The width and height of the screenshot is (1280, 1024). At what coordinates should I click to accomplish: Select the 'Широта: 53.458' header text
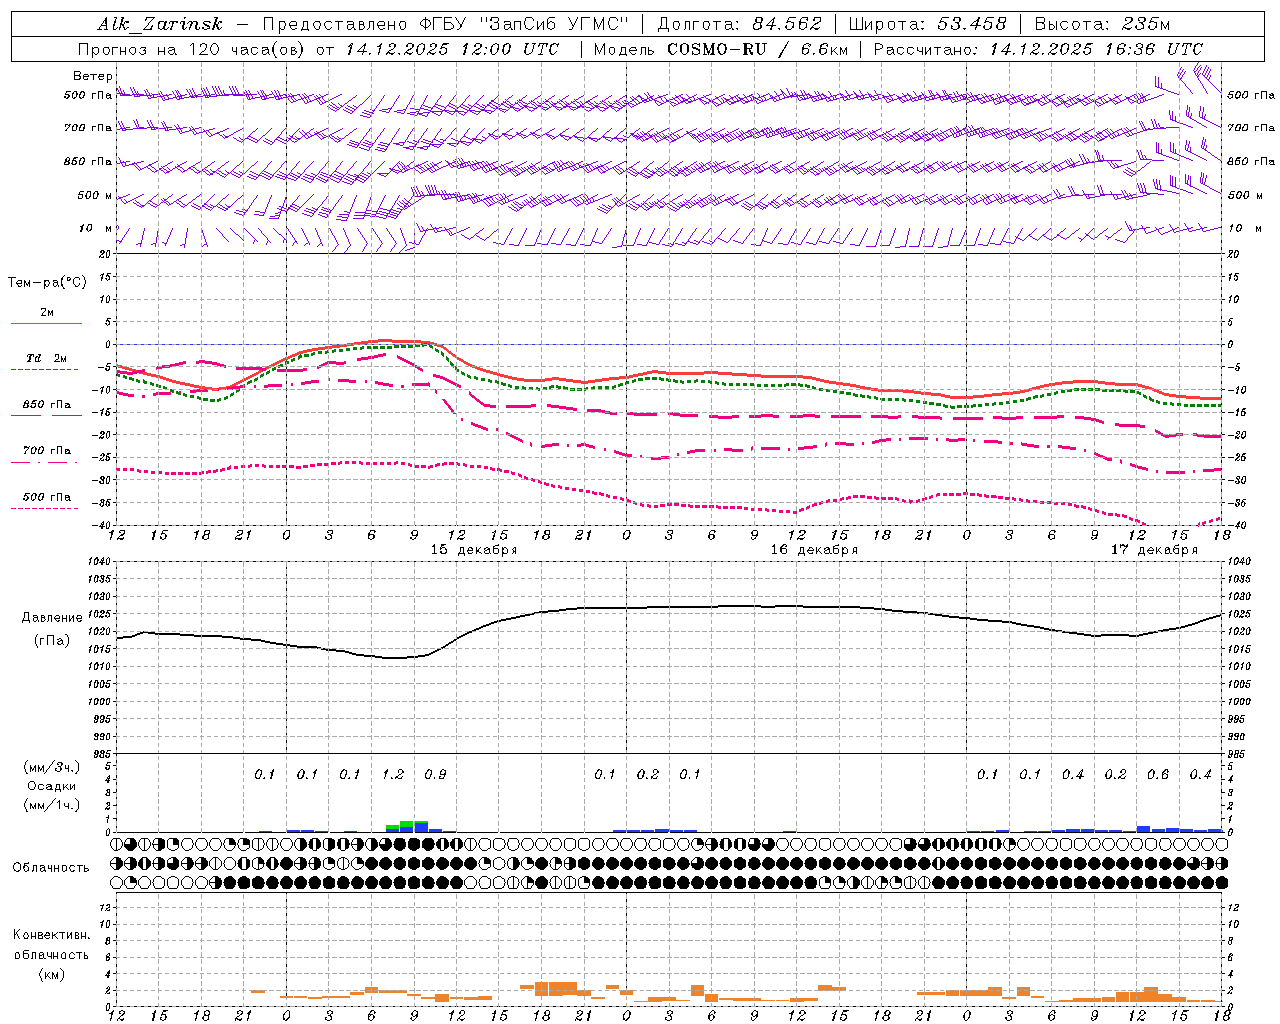927,24
